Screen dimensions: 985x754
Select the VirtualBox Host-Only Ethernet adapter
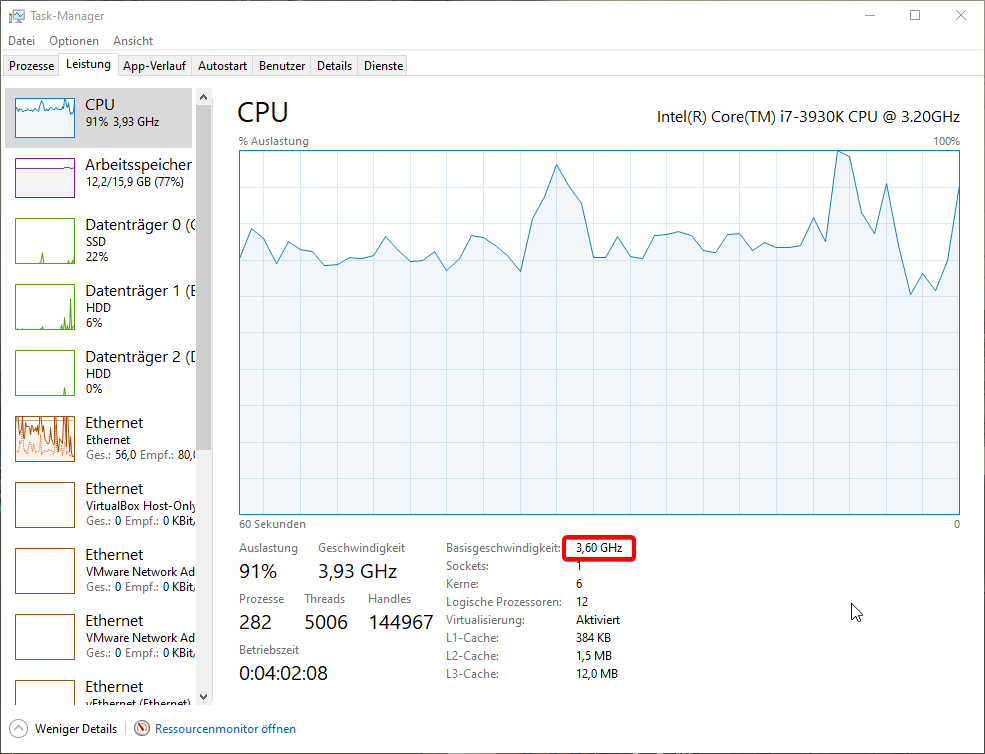45,505
